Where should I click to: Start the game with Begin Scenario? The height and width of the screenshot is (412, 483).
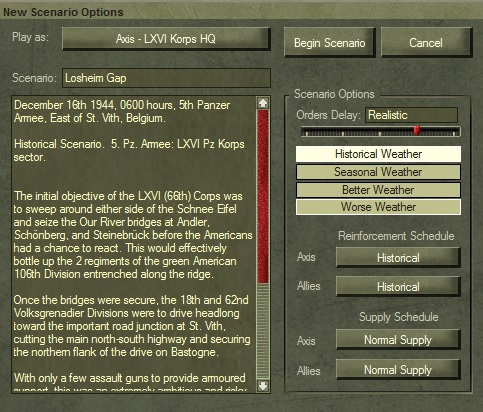click(329, 43)
